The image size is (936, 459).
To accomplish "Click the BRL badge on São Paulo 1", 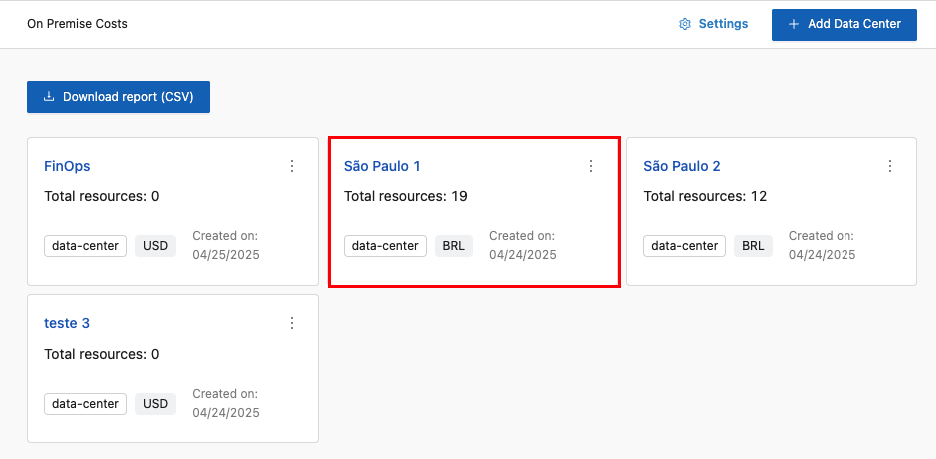I will tap(453, 246).
